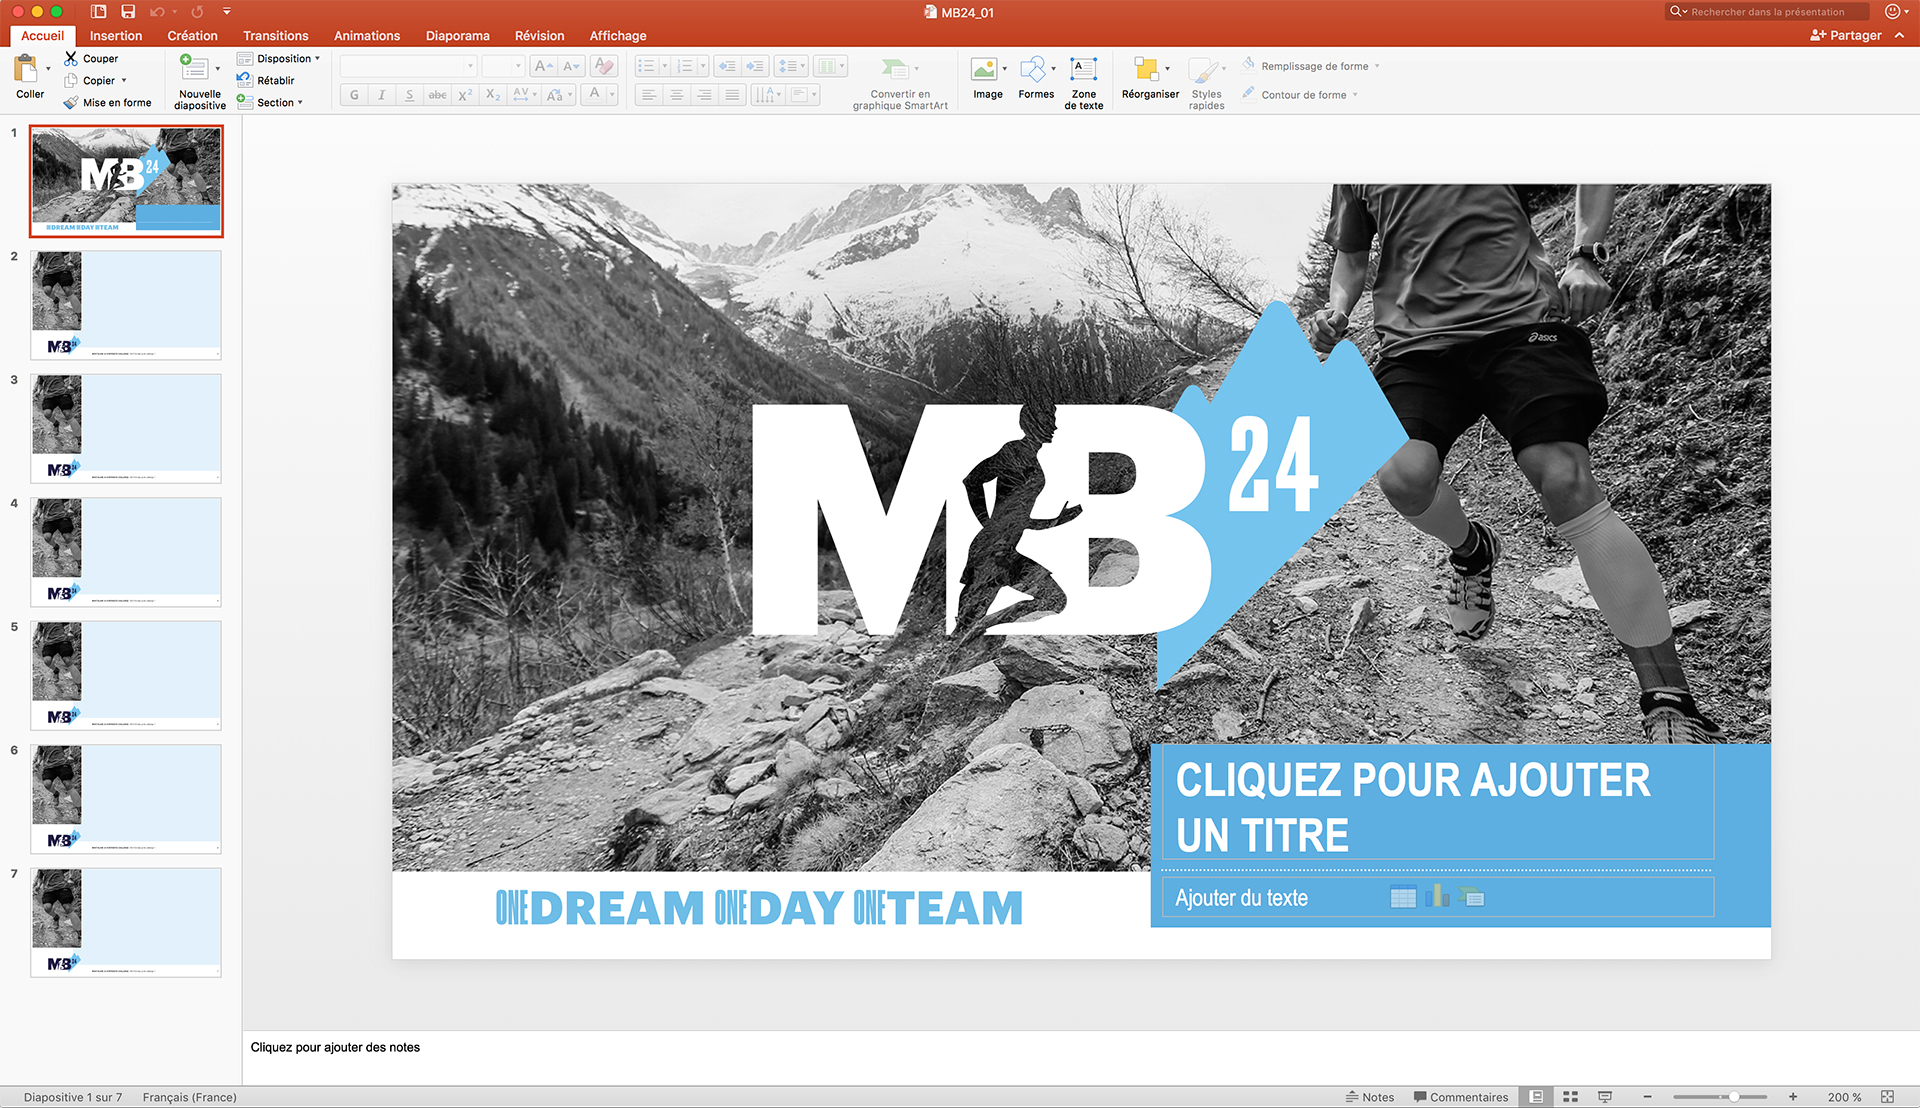Click center text alignment icon
The height and width of the screenshot is (1108, 1920).
[x=677, y=95]
